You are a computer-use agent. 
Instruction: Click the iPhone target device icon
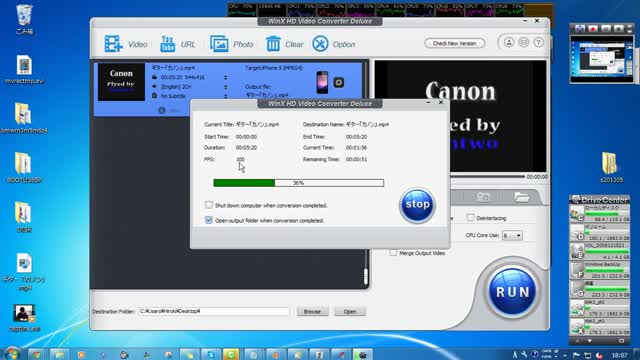[322, 82]
